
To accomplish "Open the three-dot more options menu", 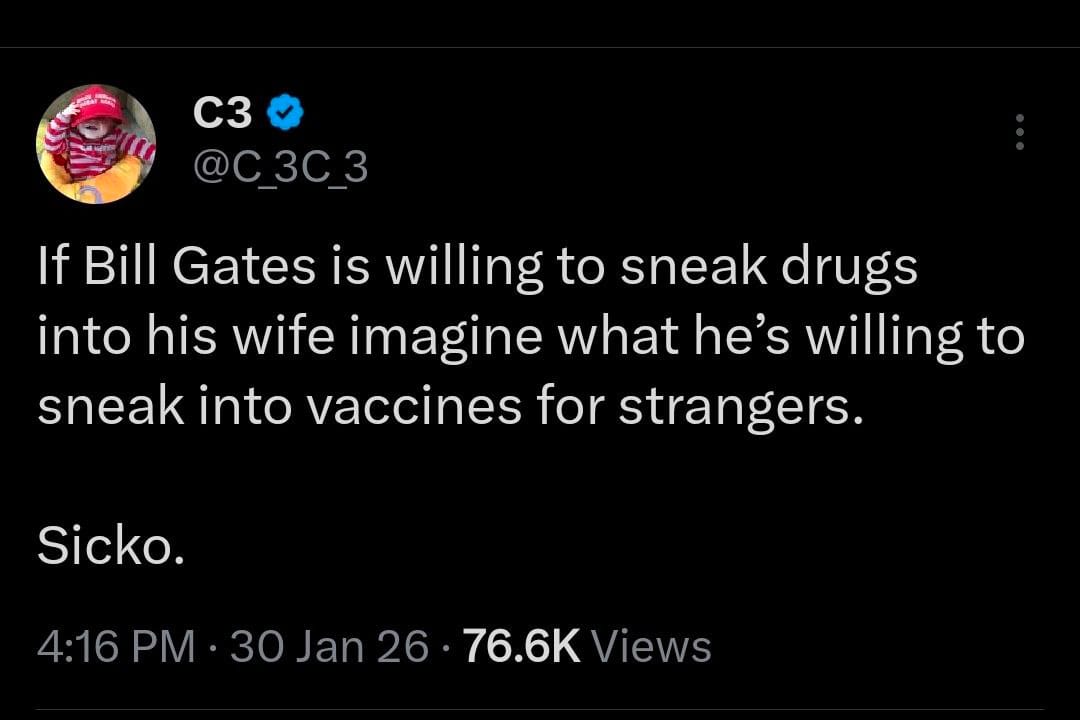I will pos(1019,132).
